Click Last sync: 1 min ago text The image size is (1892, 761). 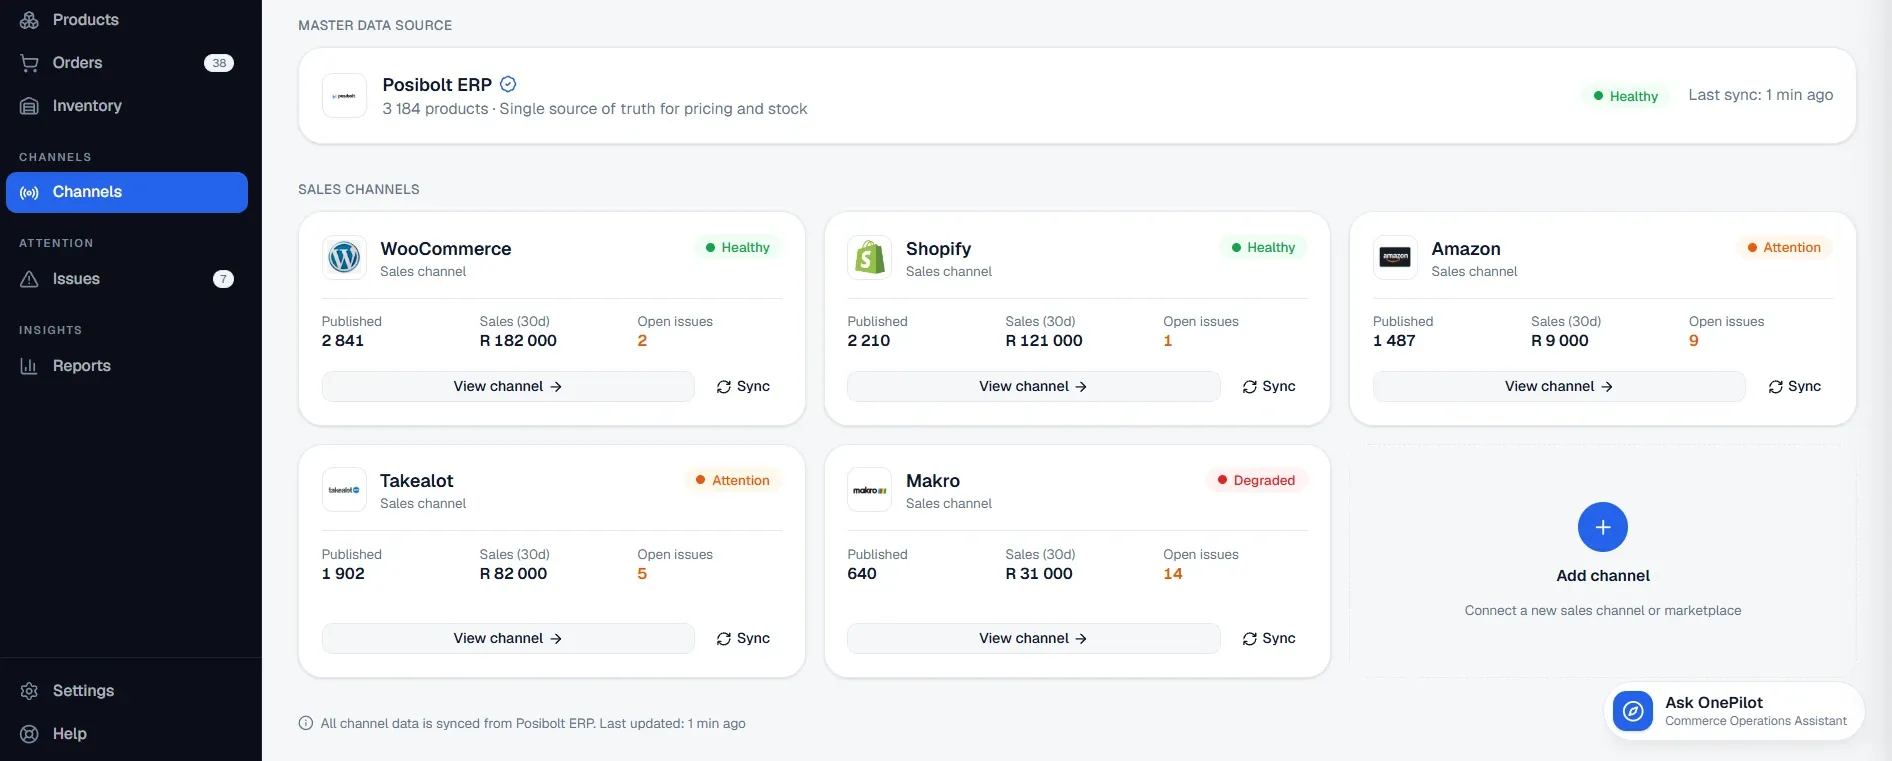click(1761, 95)
